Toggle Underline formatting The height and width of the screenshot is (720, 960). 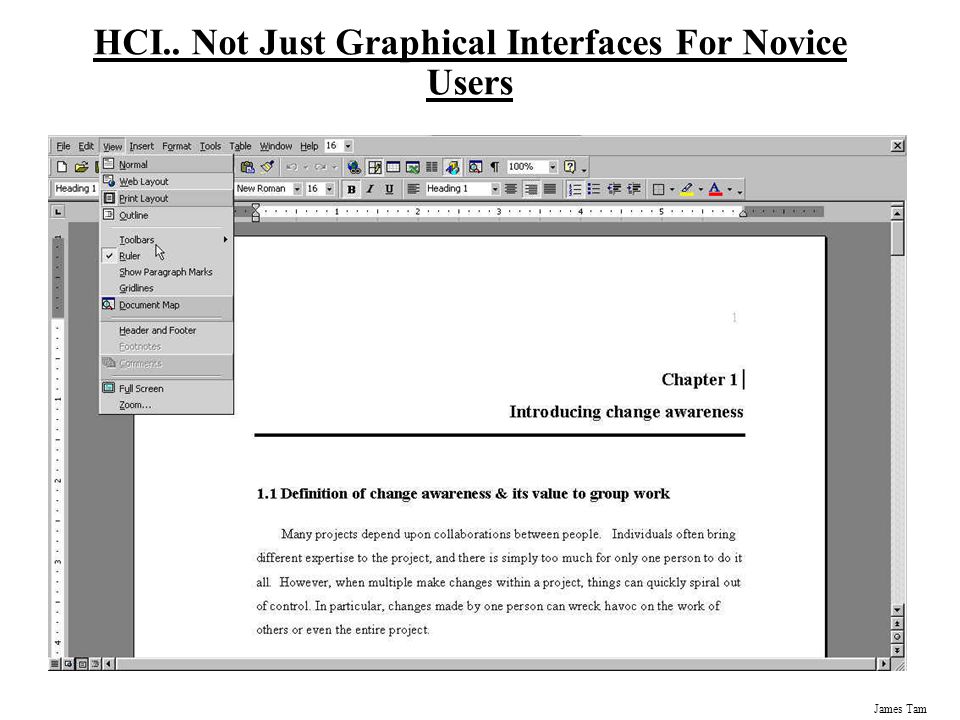click(389, 189)
